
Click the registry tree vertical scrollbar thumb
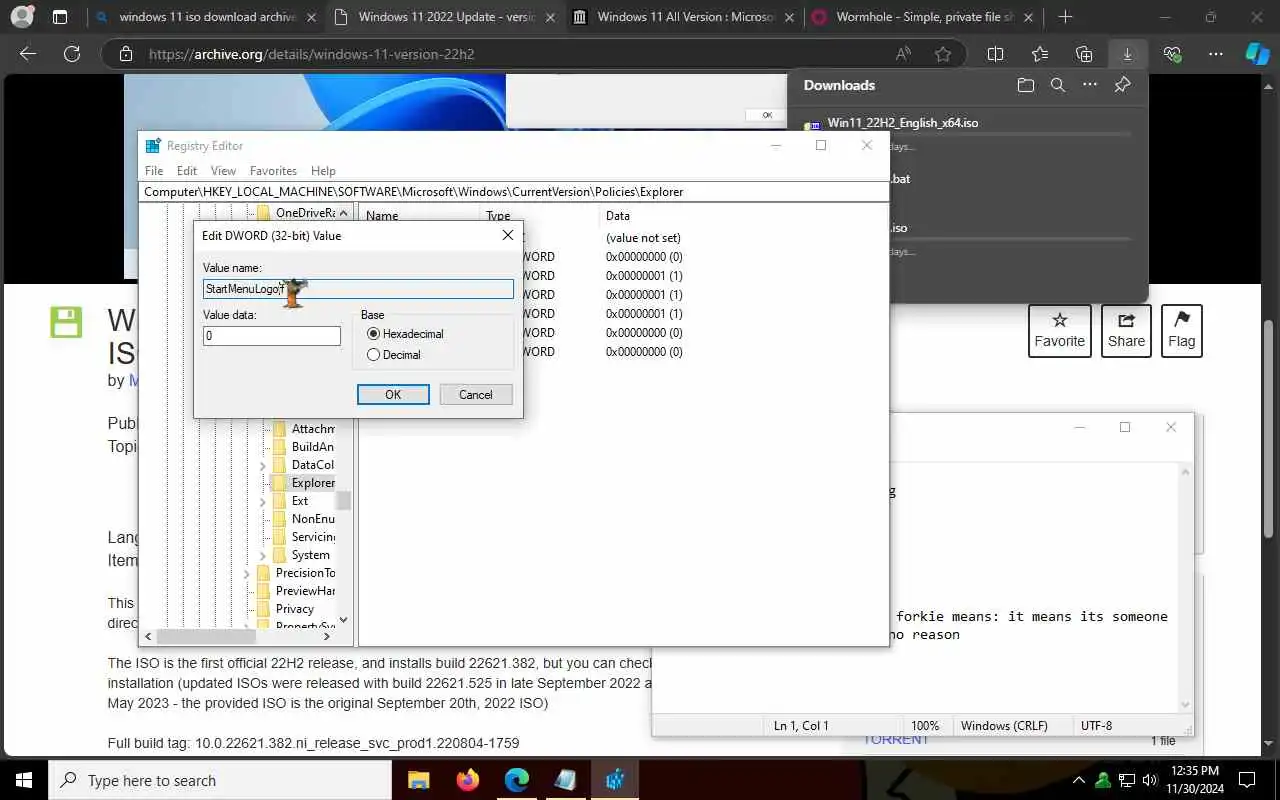(344, 500)
